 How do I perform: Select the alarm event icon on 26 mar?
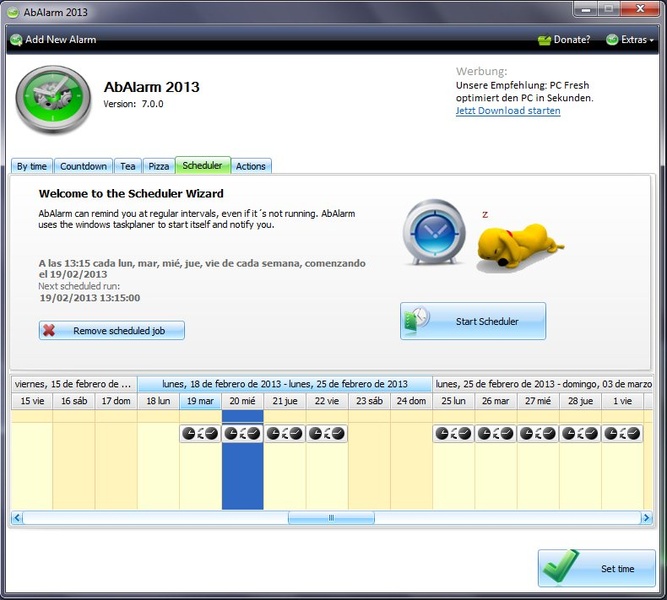tap(496, 434)
